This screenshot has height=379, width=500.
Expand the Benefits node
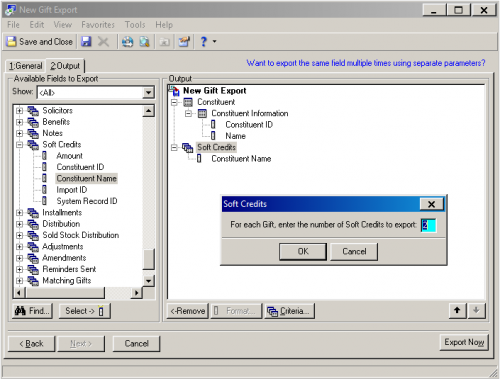[19, 122]
